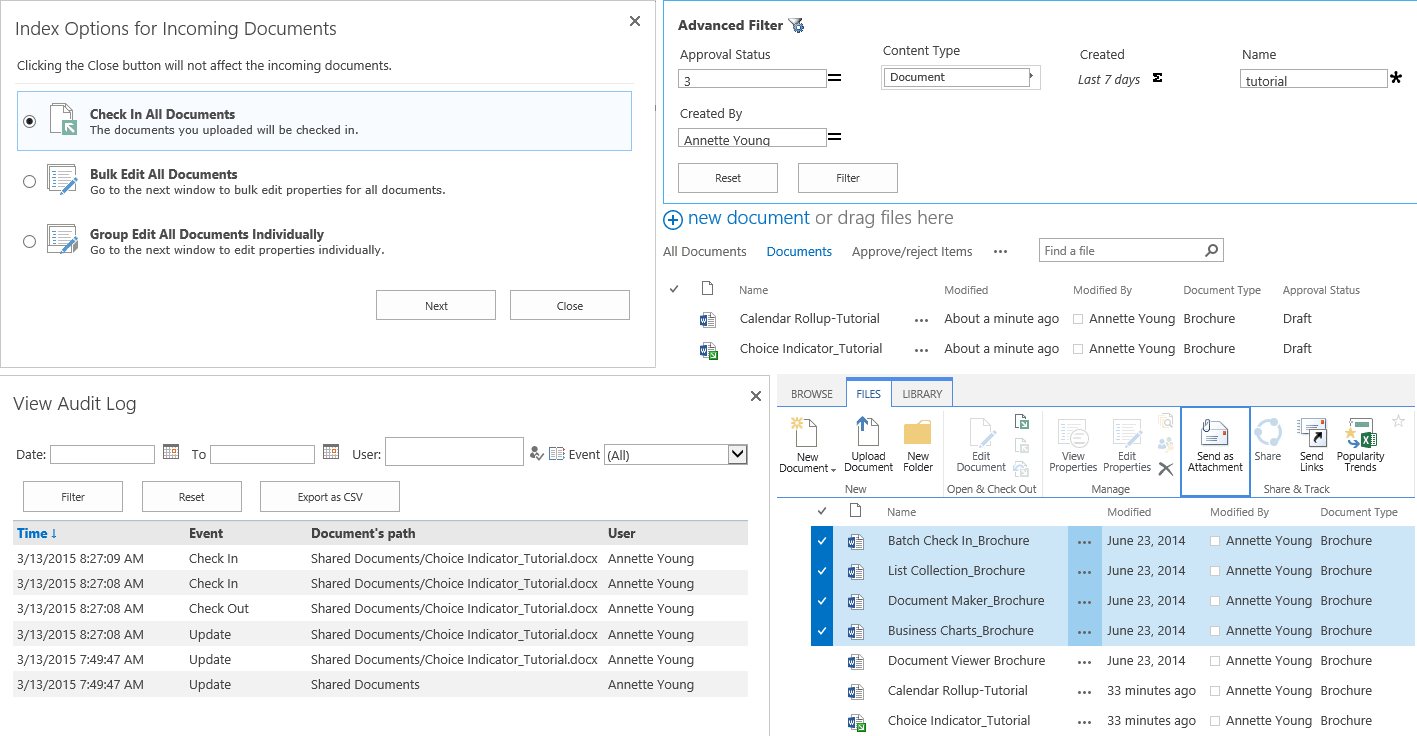The image size is (1417, 736).
Task: Click the Word icon for Batch Check In_Brochure
Action: click(855, 542)
